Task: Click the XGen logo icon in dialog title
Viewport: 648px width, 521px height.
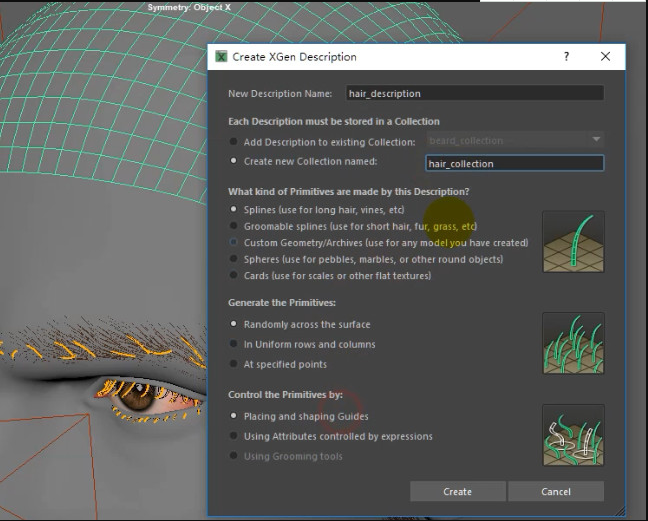Action: coord(222,57)
